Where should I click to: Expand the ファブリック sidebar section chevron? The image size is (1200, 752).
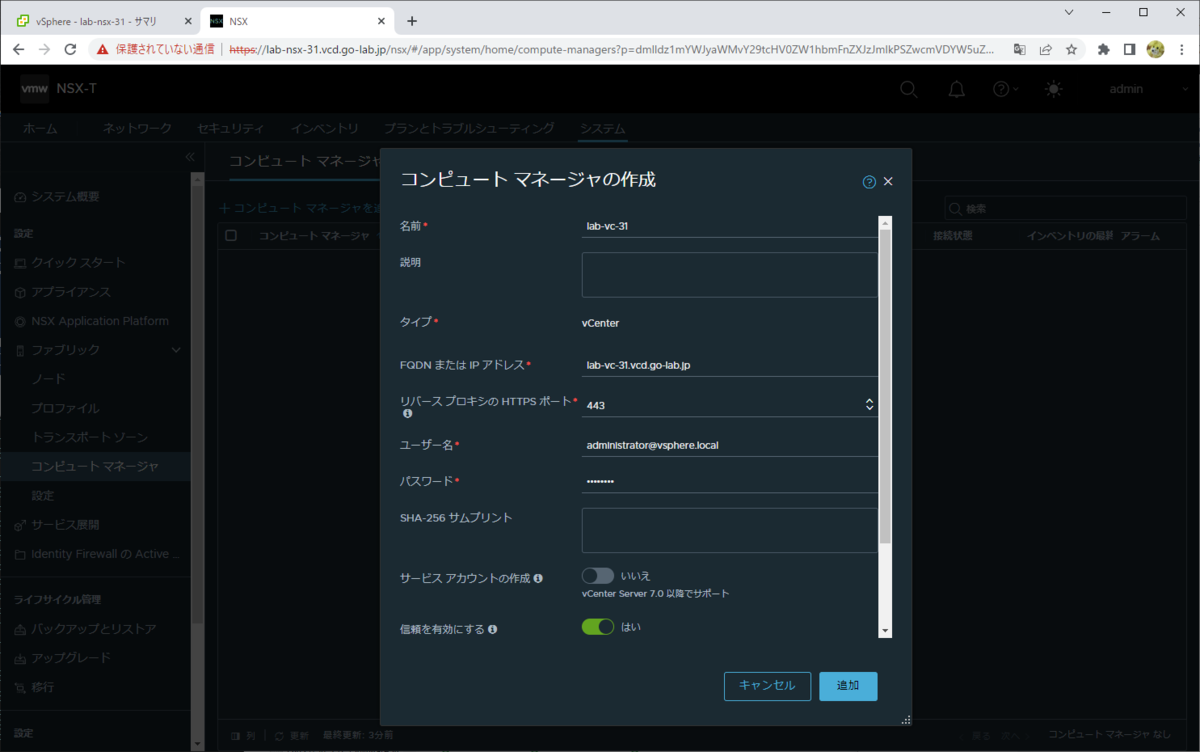(177, 350)
